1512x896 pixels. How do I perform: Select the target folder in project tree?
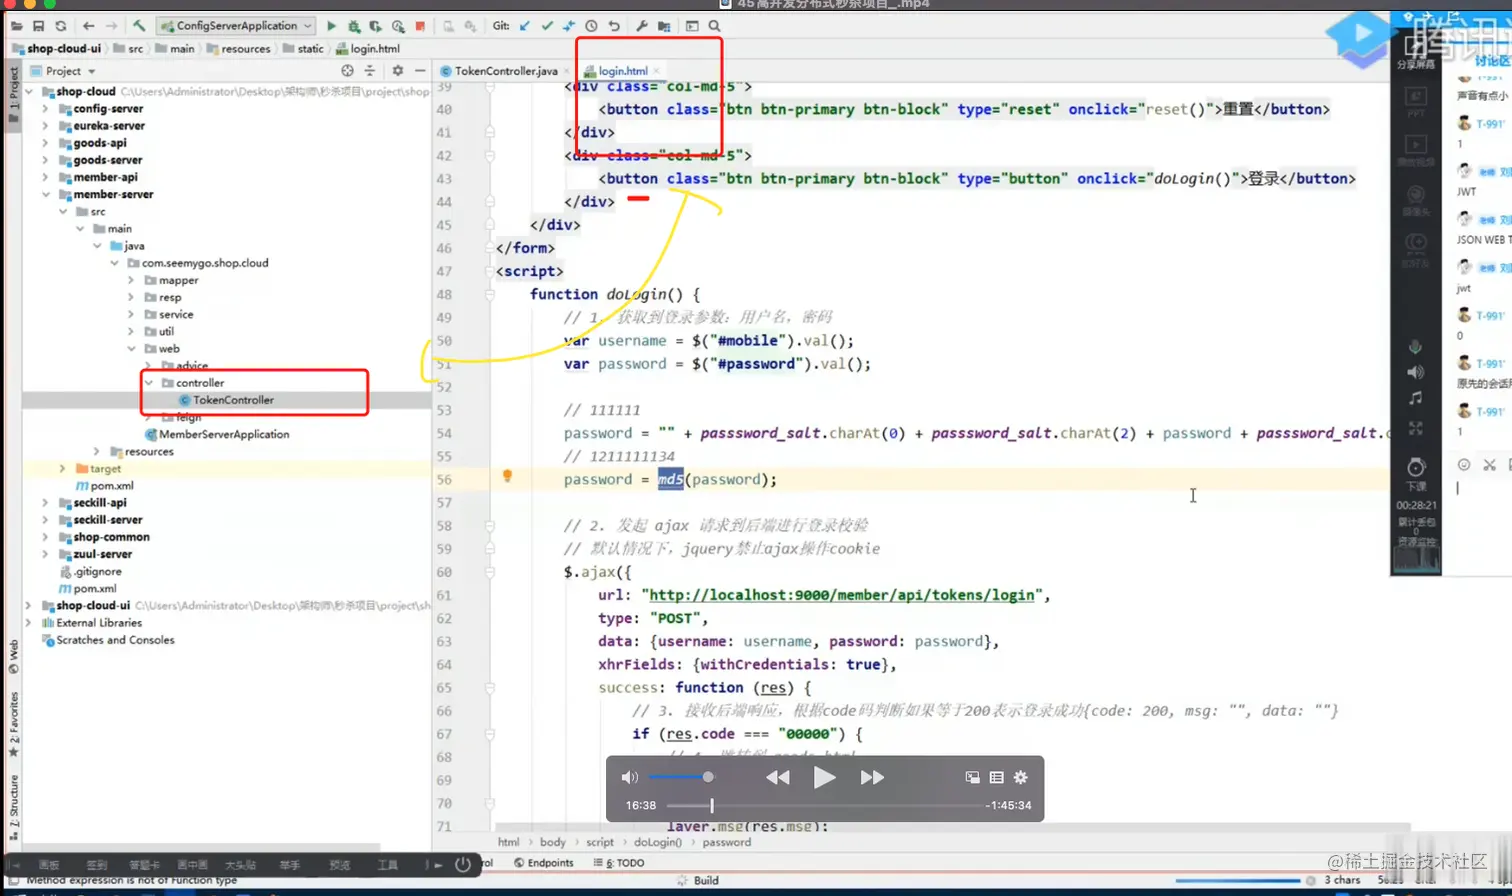pos(98,468)
